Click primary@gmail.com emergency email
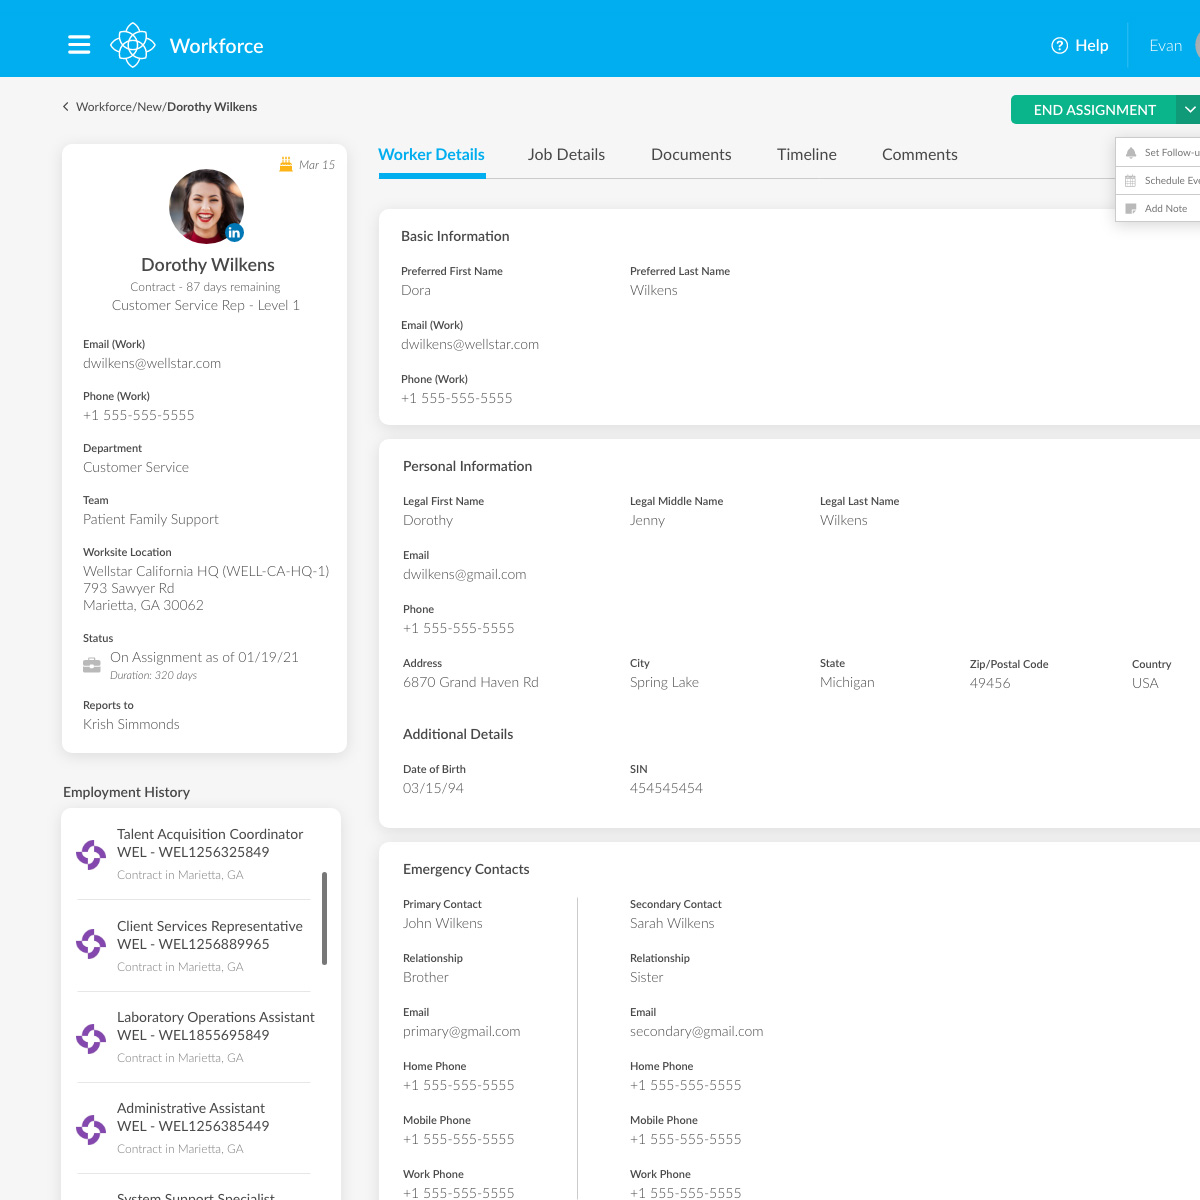Screen dimensions: 1200x1200 (461, 1031)
